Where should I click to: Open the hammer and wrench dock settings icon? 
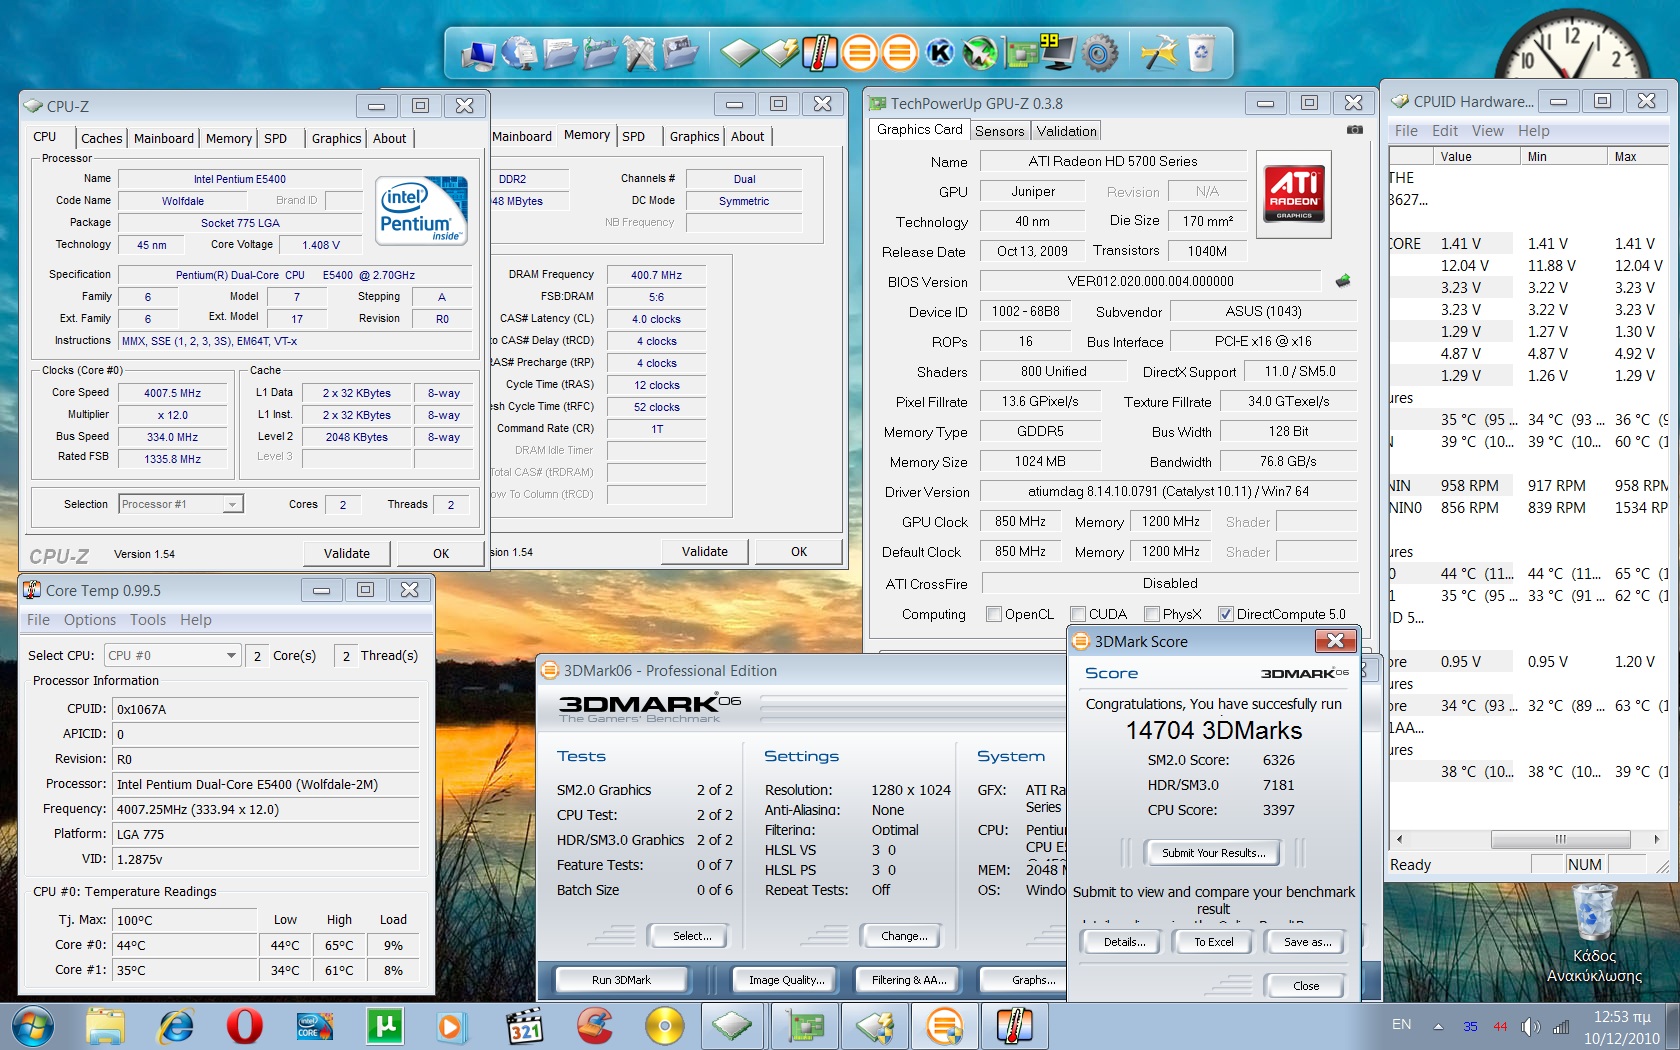[x=1159, y=52]
